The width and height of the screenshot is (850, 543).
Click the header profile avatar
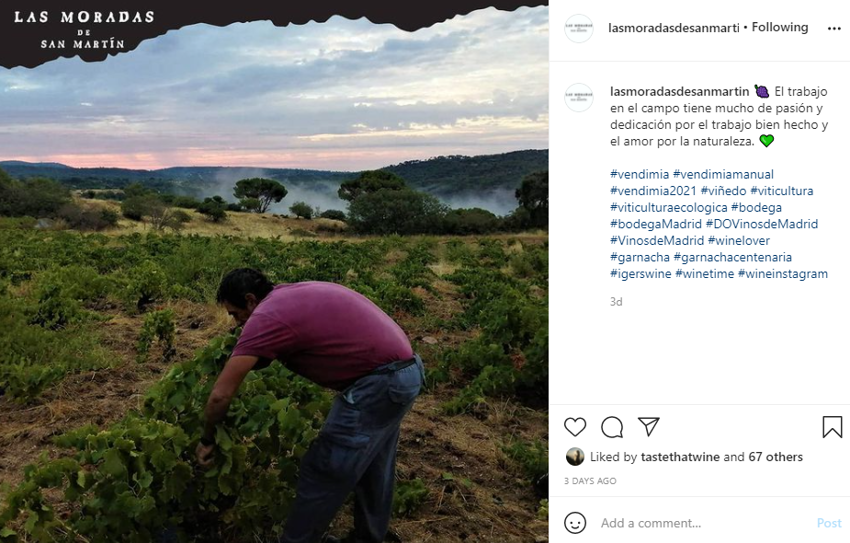pos(579,29)
